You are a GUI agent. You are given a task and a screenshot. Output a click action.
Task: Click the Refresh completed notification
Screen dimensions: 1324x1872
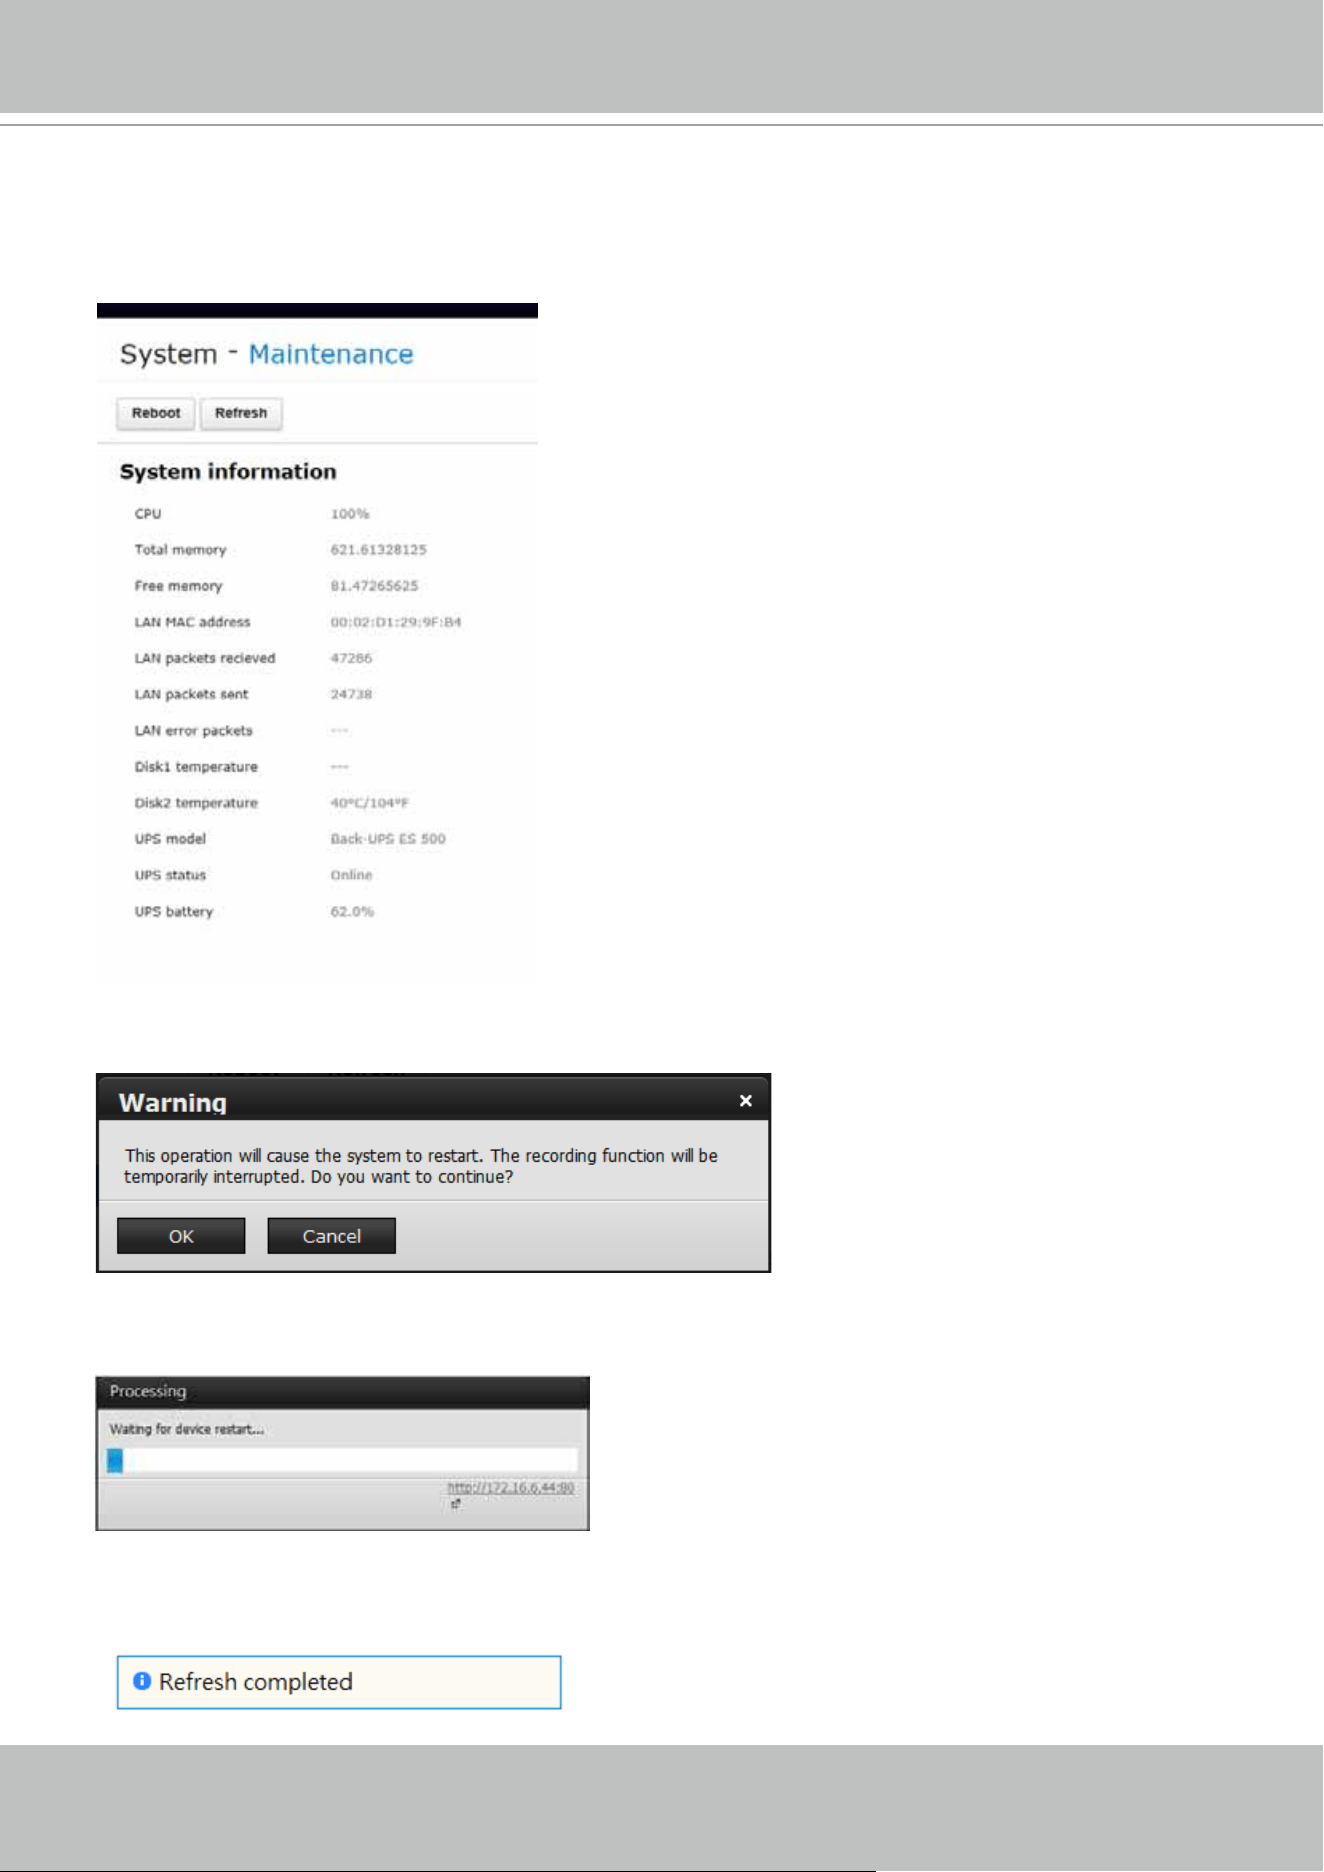[339, 1682]
